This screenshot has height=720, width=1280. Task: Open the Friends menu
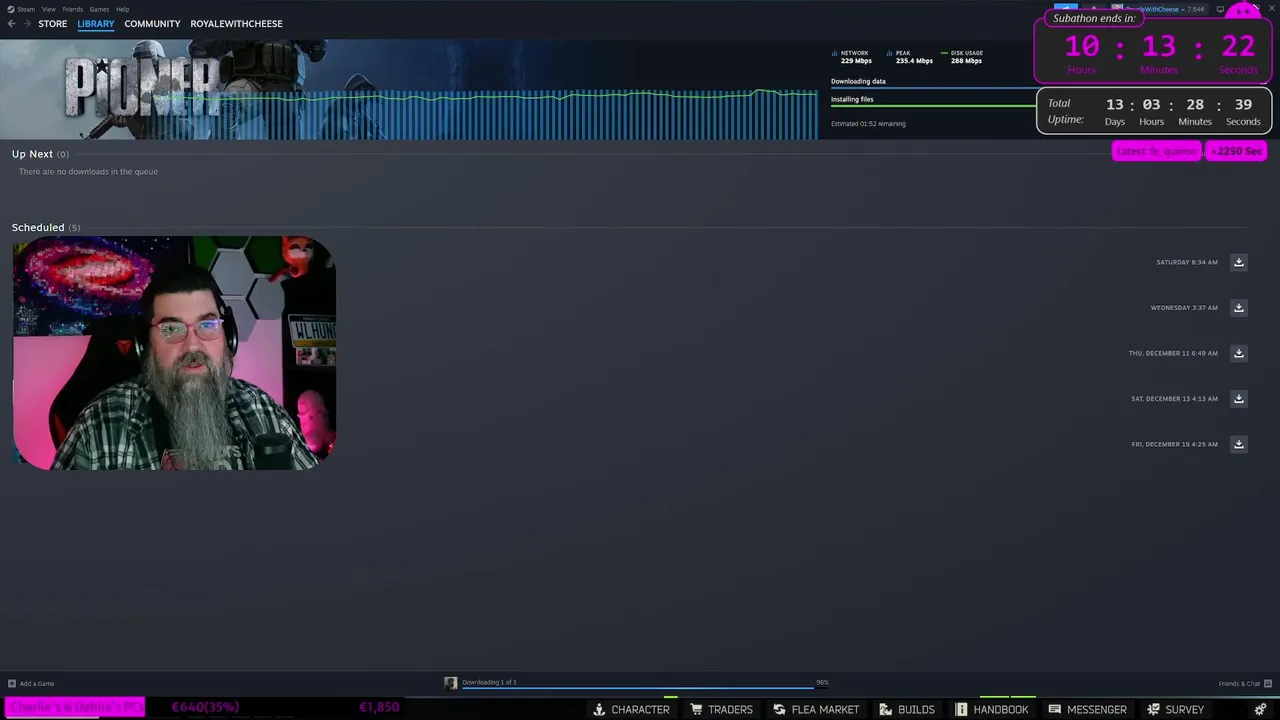[x=73, y=9]
